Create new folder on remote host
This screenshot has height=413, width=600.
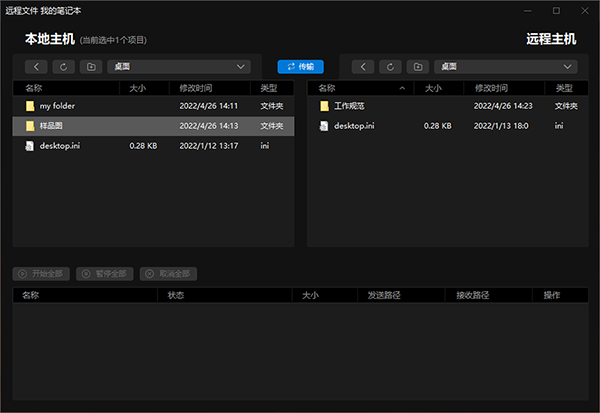pos(418,67)
